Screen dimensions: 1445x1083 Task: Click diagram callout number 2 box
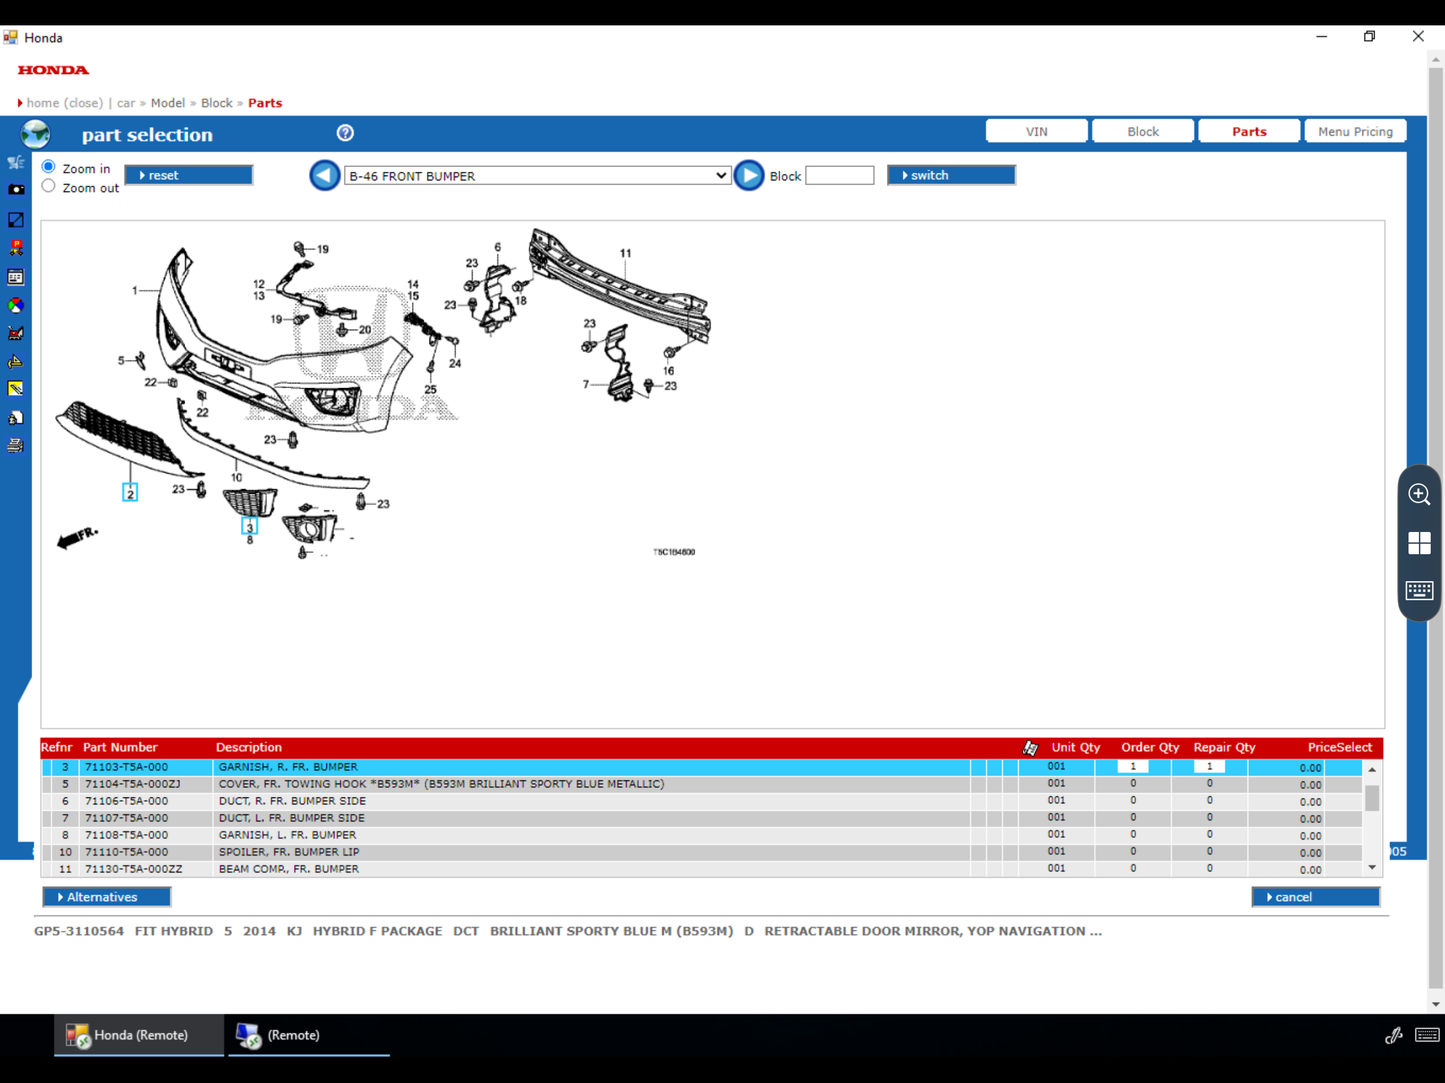click(x=130, y=493)
